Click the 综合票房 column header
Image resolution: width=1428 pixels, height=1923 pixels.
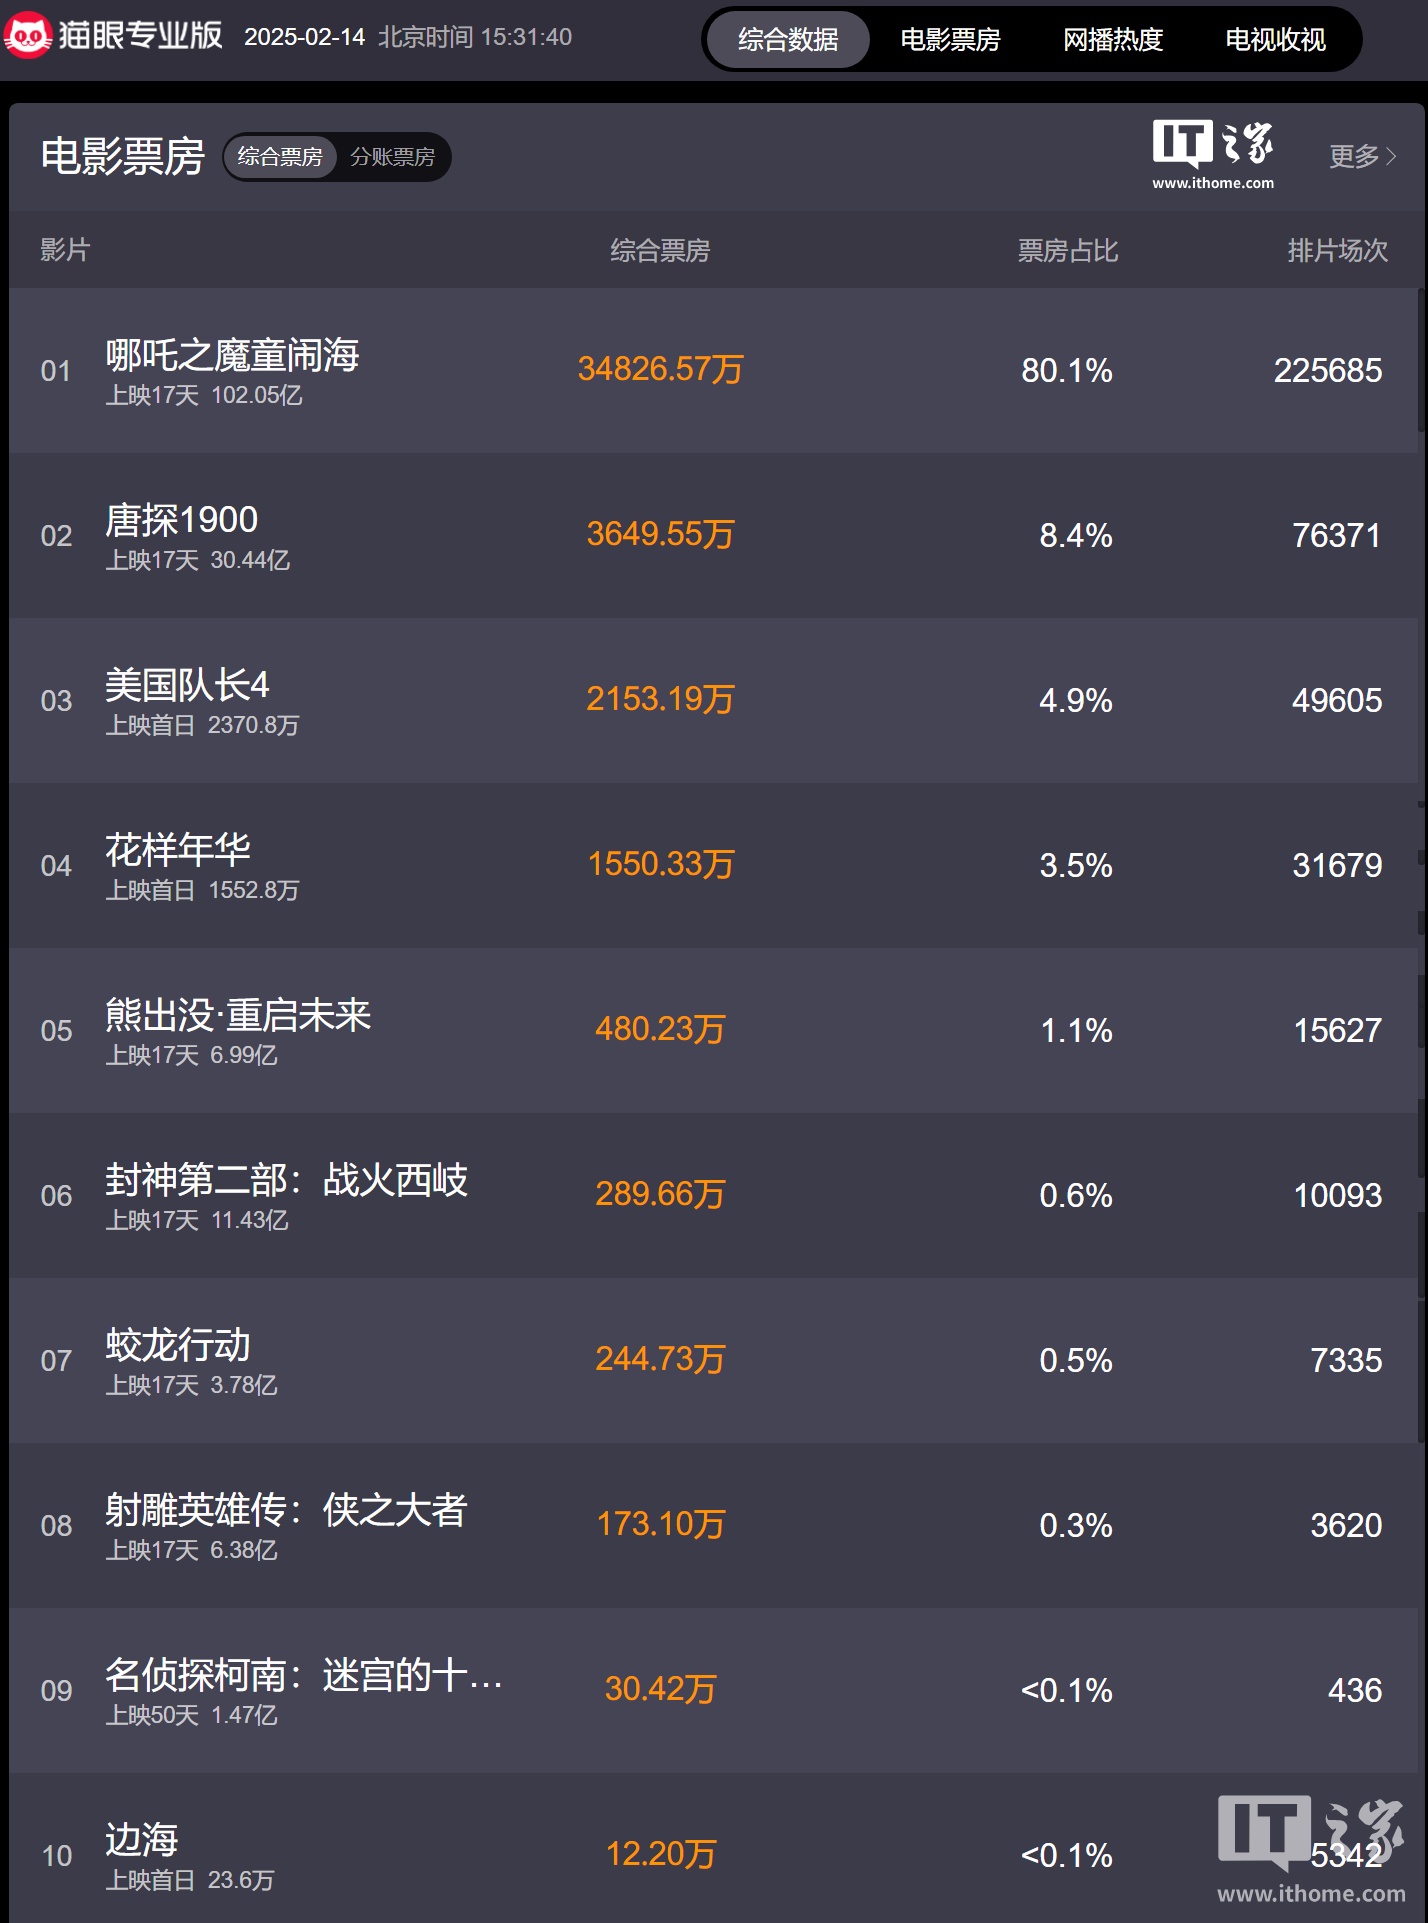point(660,250)
